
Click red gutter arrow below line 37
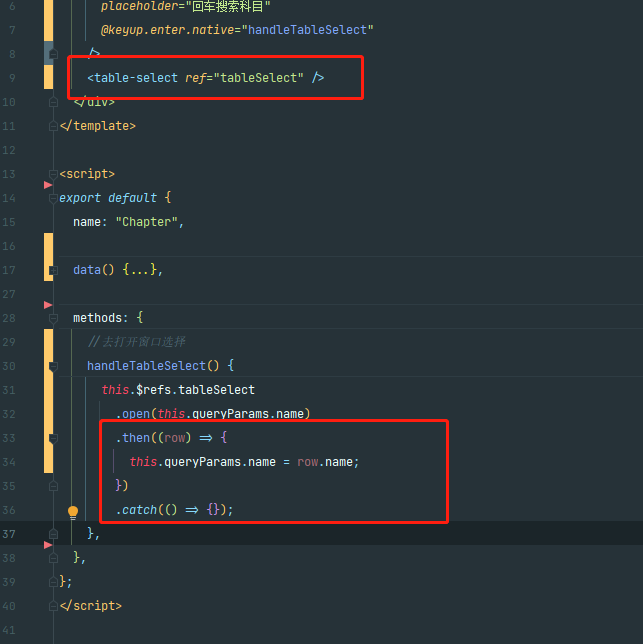(x=48, y=545)
